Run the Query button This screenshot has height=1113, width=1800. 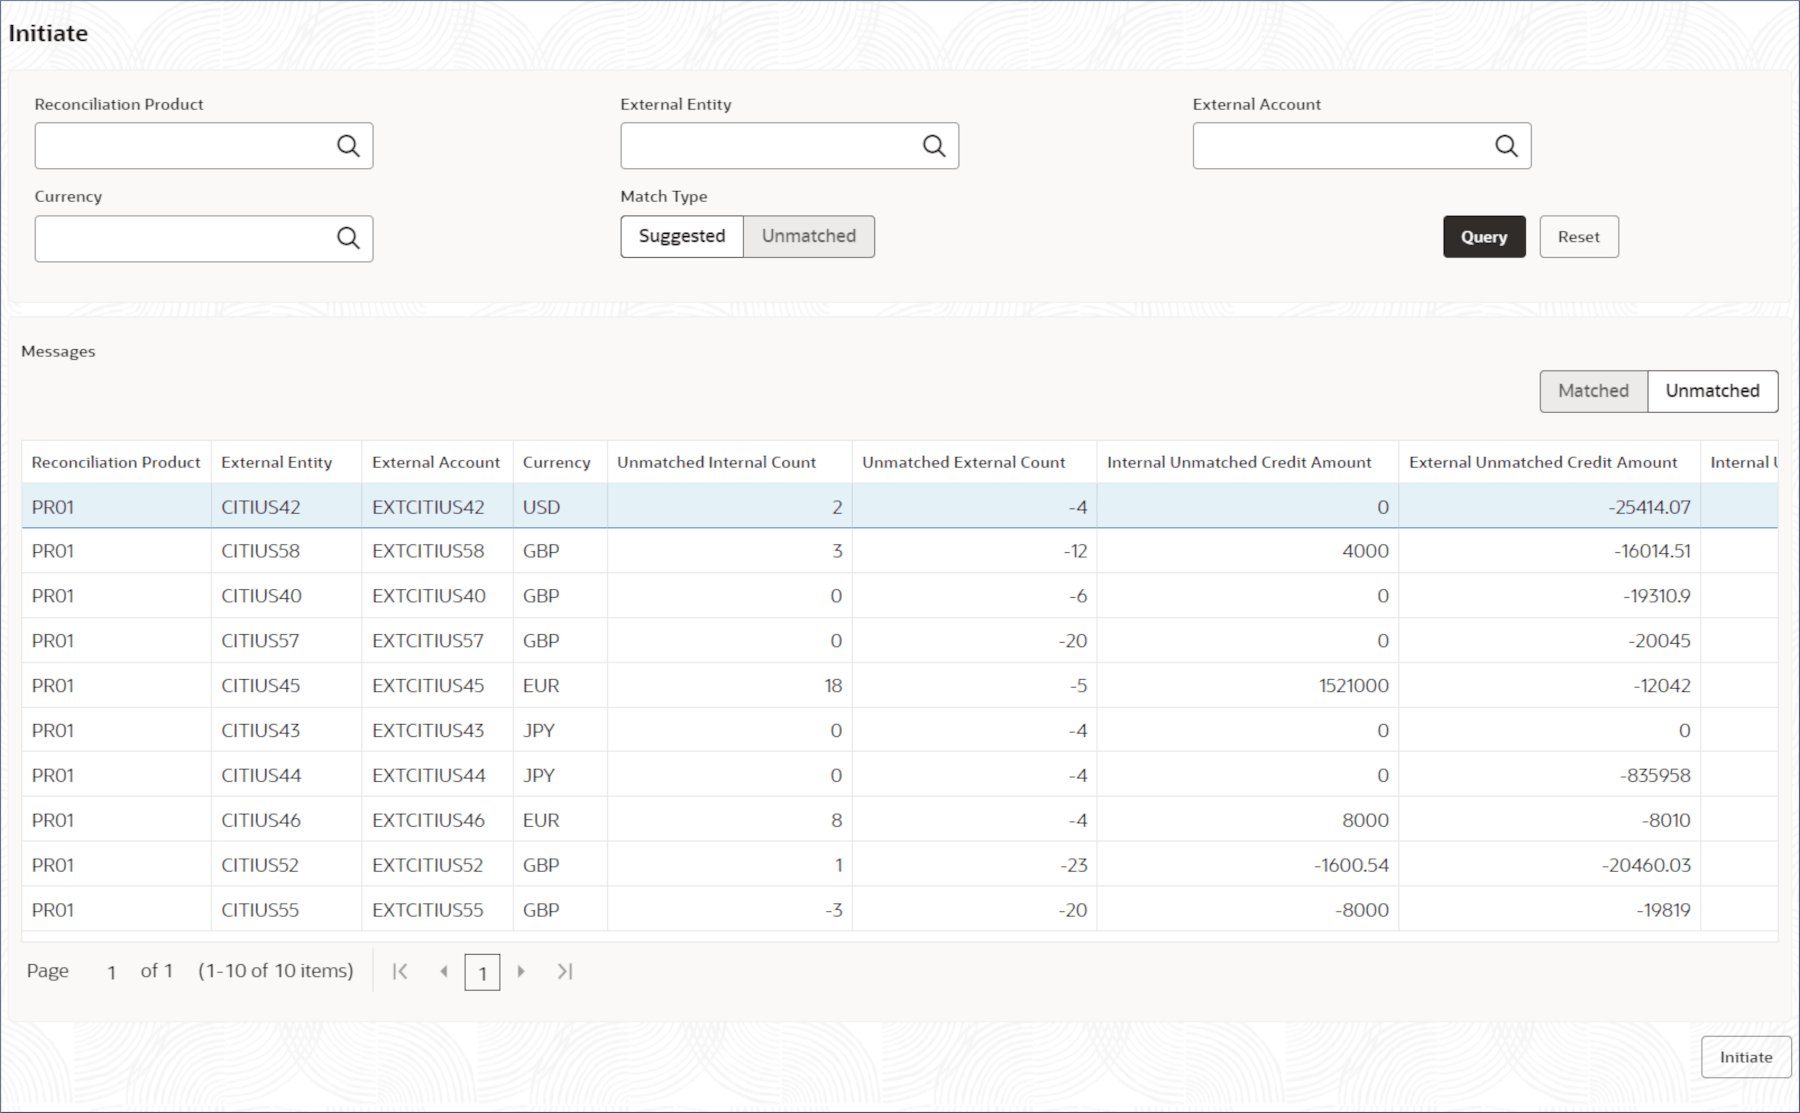pyautogui.click(x=1483, y=237)
